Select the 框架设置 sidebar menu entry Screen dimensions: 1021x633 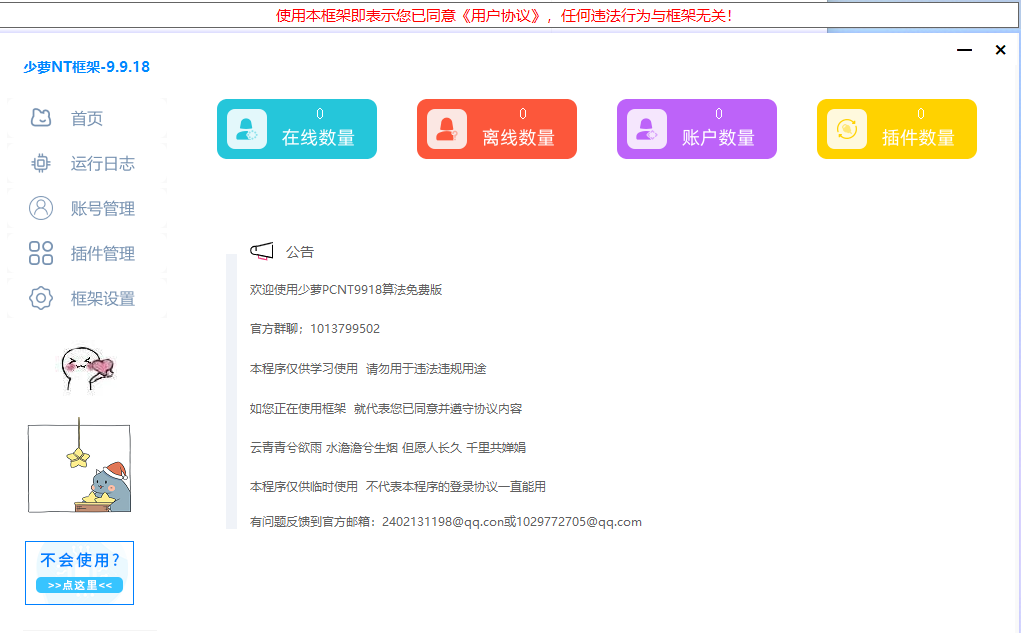point(103,298)
